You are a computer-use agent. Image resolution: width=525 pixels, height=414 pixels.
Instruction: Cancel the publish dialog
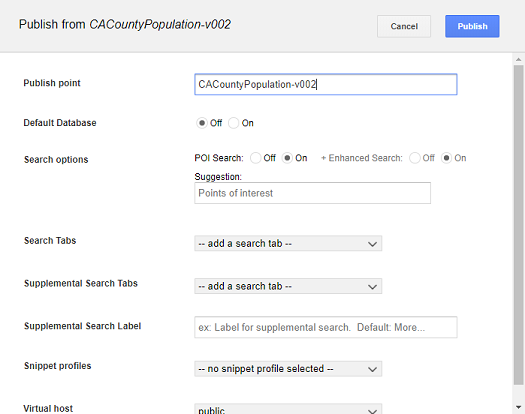404,26
